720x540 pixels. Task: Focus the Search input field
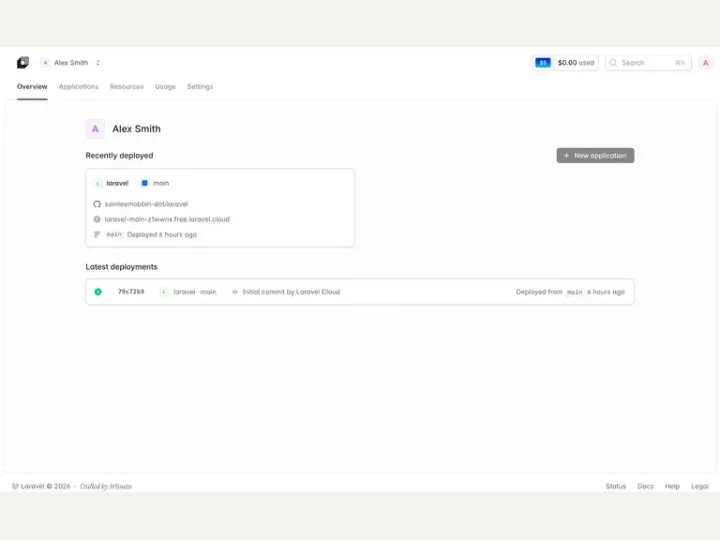coord(648,62)
